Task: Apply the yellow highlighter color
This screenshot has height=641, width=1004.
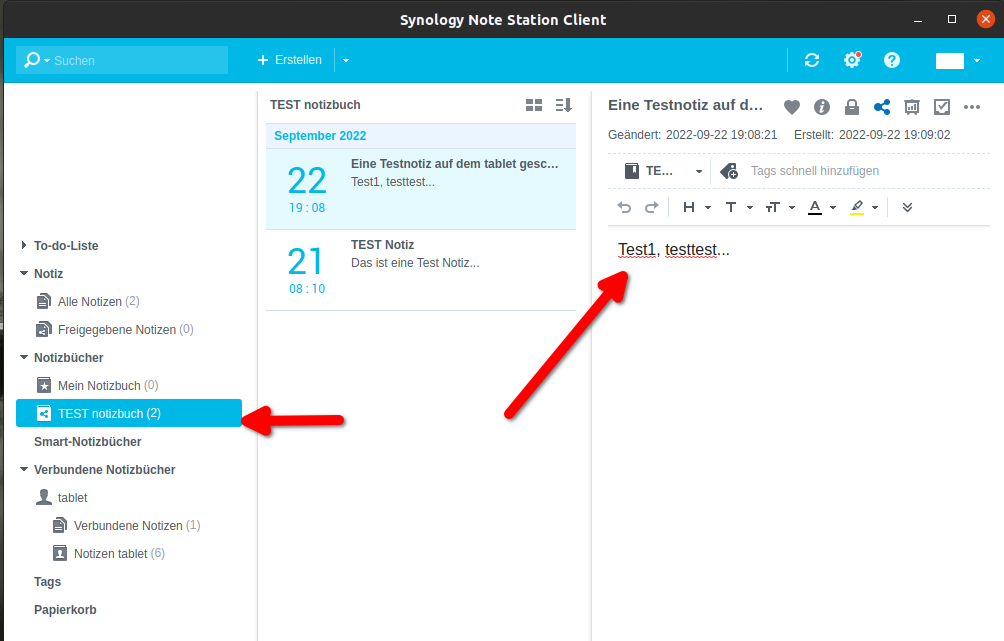Action: (857, 207)
